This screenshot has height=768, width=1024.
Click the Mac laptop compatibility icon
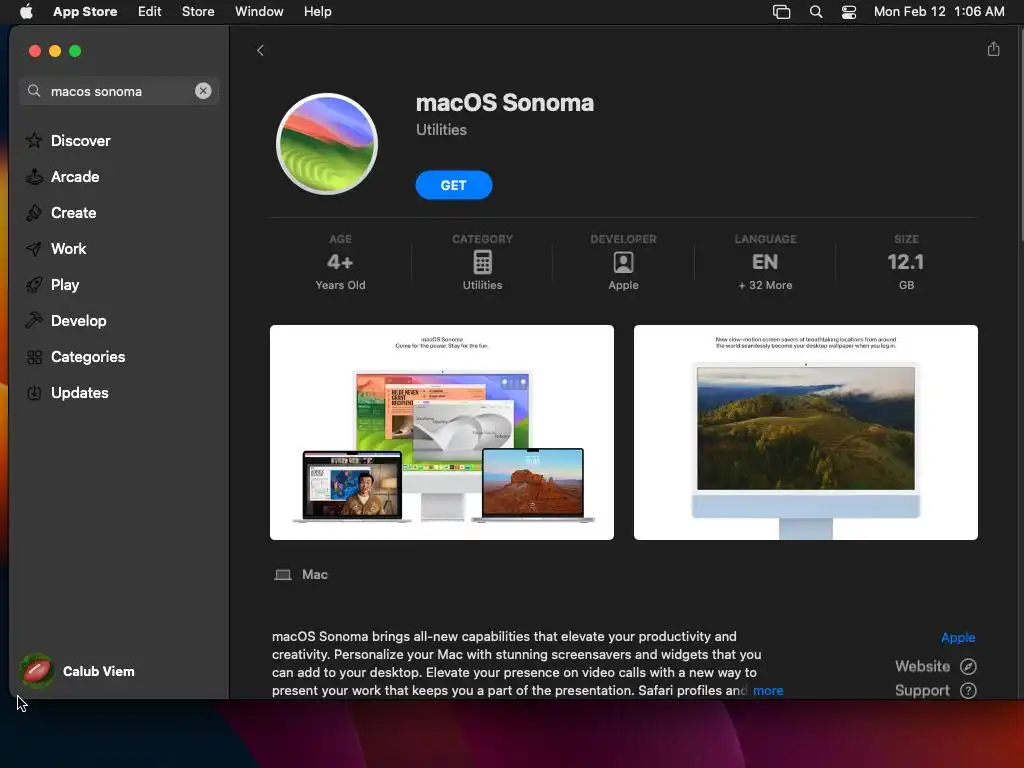283,575
